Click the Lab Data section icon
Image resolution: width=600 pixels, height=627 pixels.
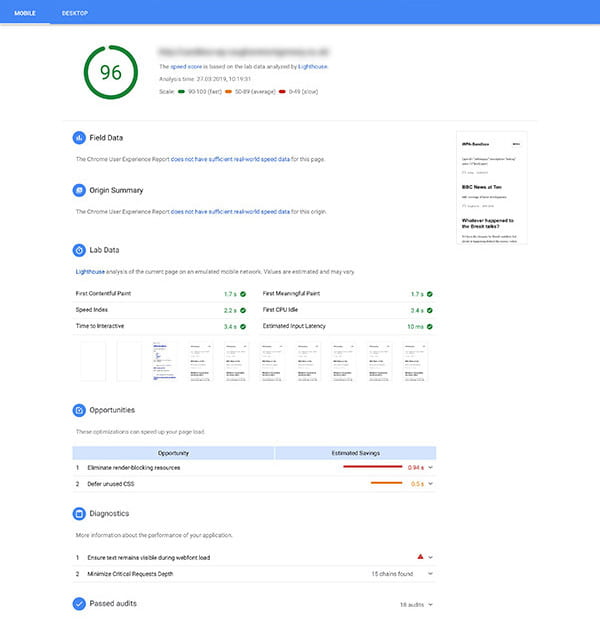click(x=79, y=250)
